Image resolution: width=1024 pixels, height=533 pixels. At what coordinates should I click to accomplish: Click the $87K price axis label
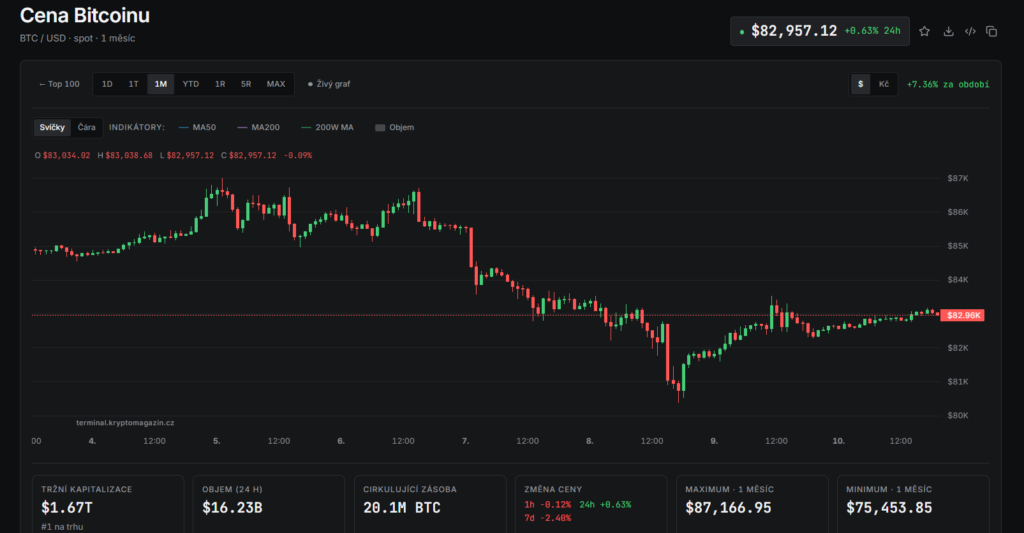click(957, 178)
